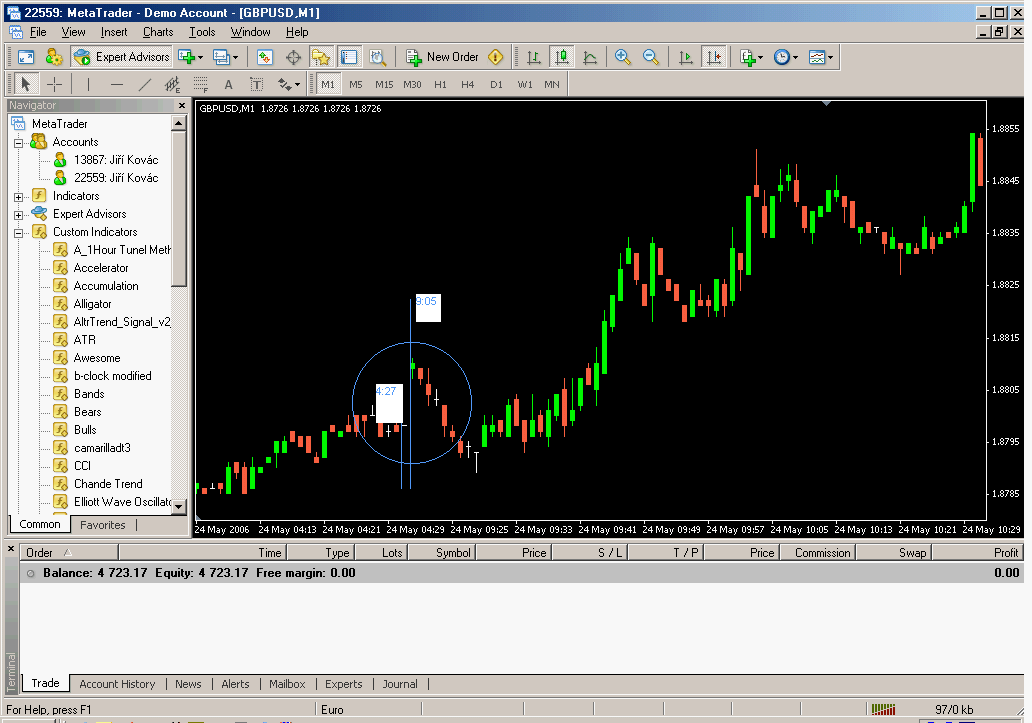Click the chart shift triangle marker

pyautogui.click(x=827, y=103)
